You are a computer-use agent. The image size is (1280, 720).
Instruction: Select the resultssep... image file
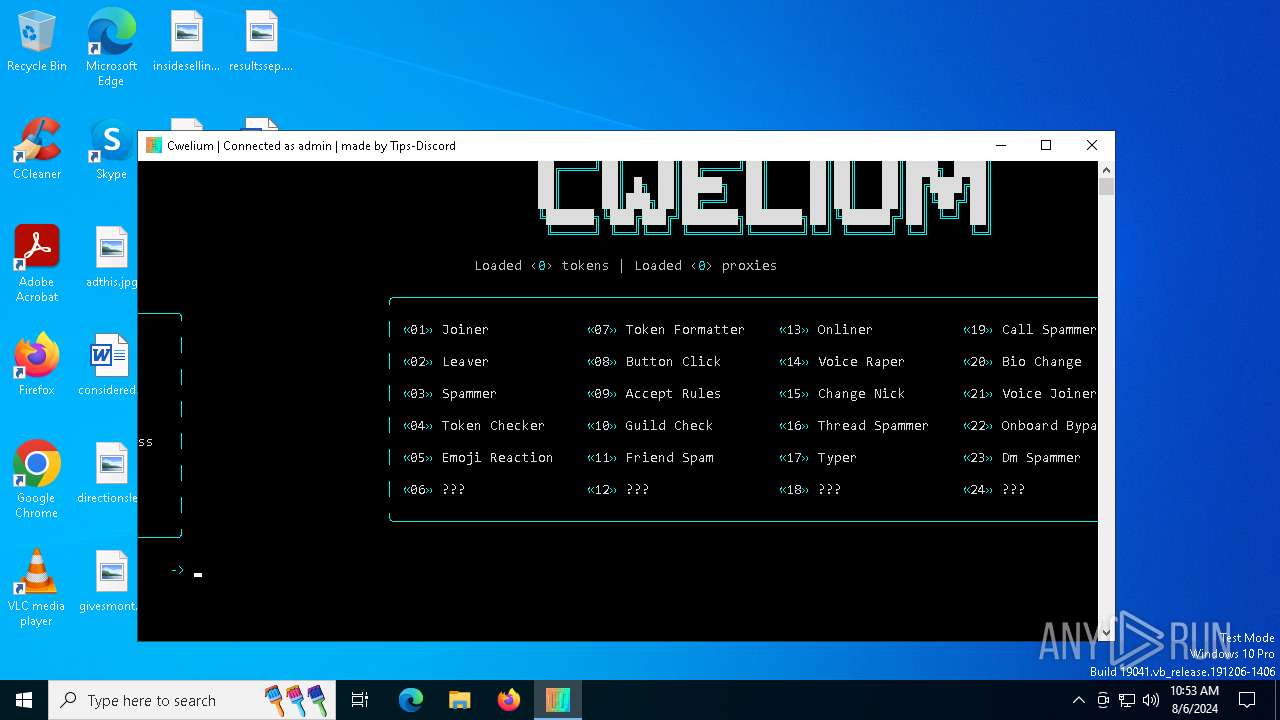pos(261,42)
